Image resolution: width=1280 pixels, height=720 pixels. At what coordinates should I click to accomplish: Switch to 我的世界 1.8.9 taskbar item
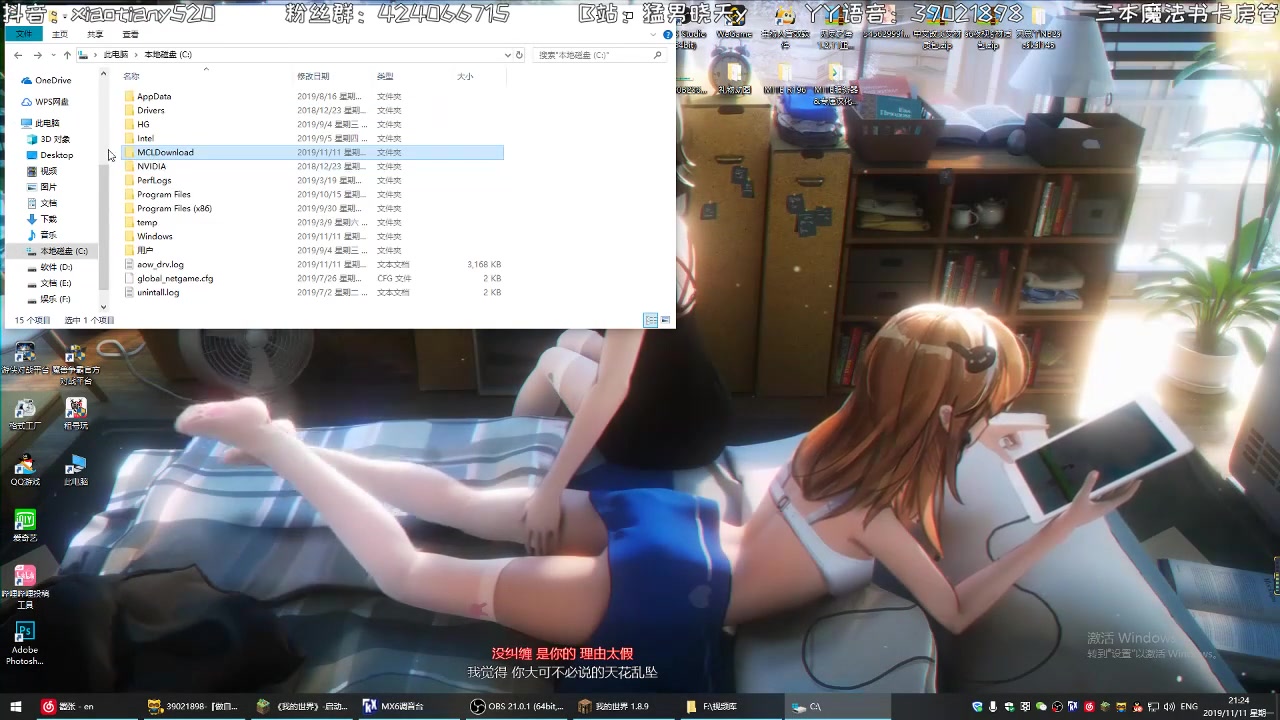click(x=614, y=706)
